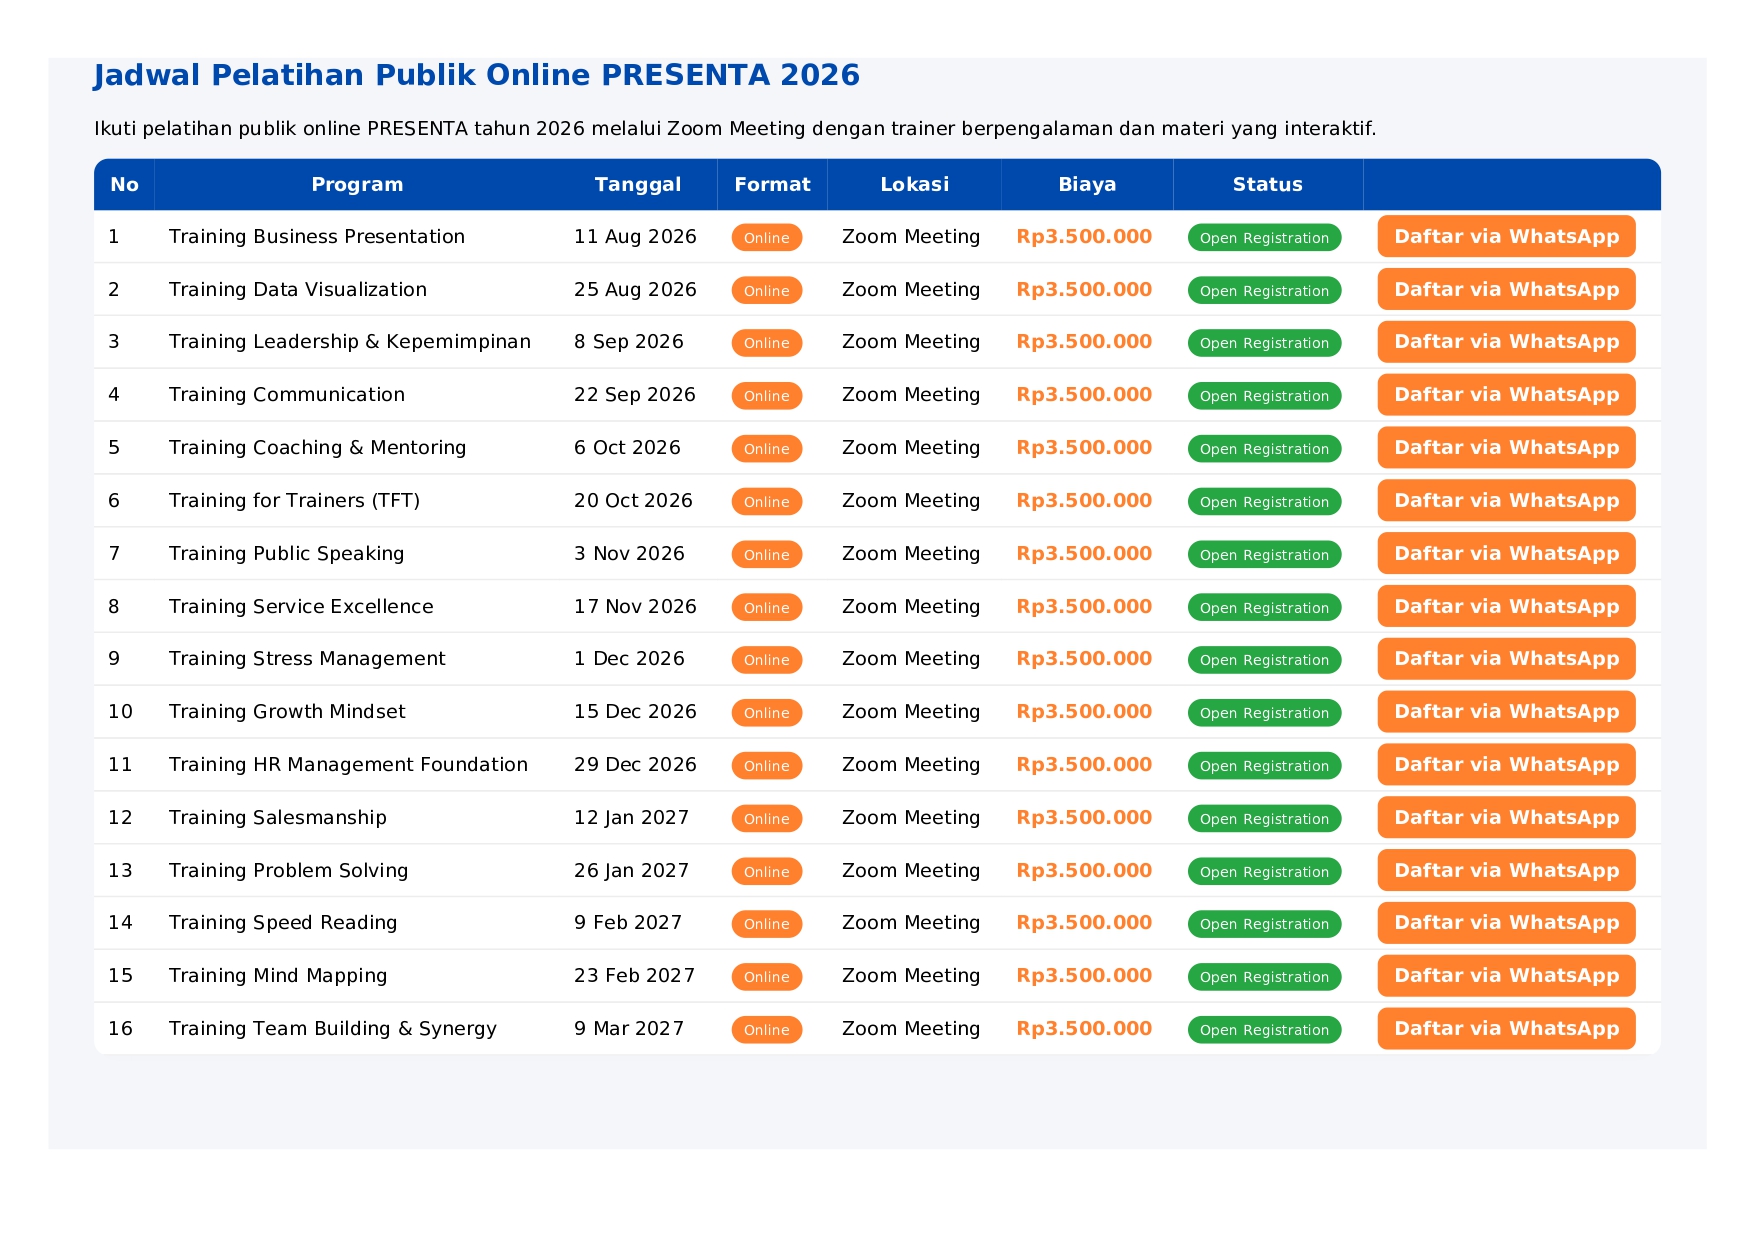Select the 'Training Speed Reading' program name
Screen dimensions: 1755x1240
(x=283, y=923)
